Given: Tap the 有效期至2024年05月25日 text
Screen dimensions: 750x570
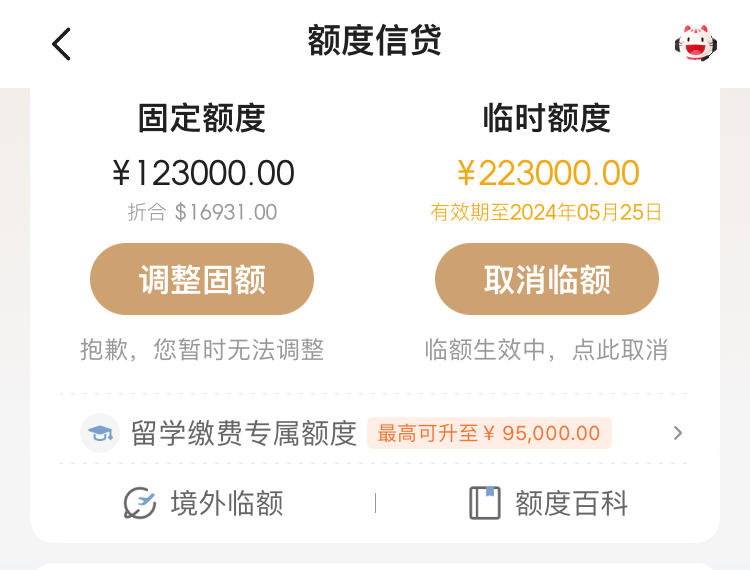Looking at the screenshot, I should [546, 212].
